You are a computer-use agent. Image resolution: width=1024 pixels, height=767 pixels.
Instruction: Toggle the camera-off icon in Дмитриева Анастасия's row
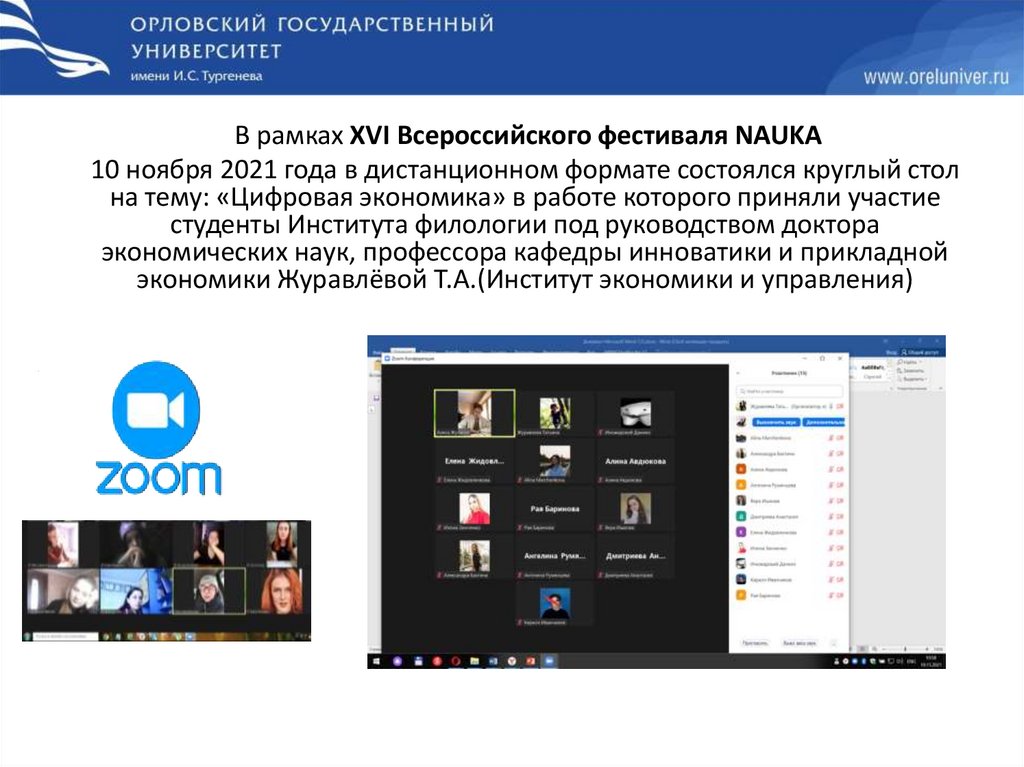(840, 517)
